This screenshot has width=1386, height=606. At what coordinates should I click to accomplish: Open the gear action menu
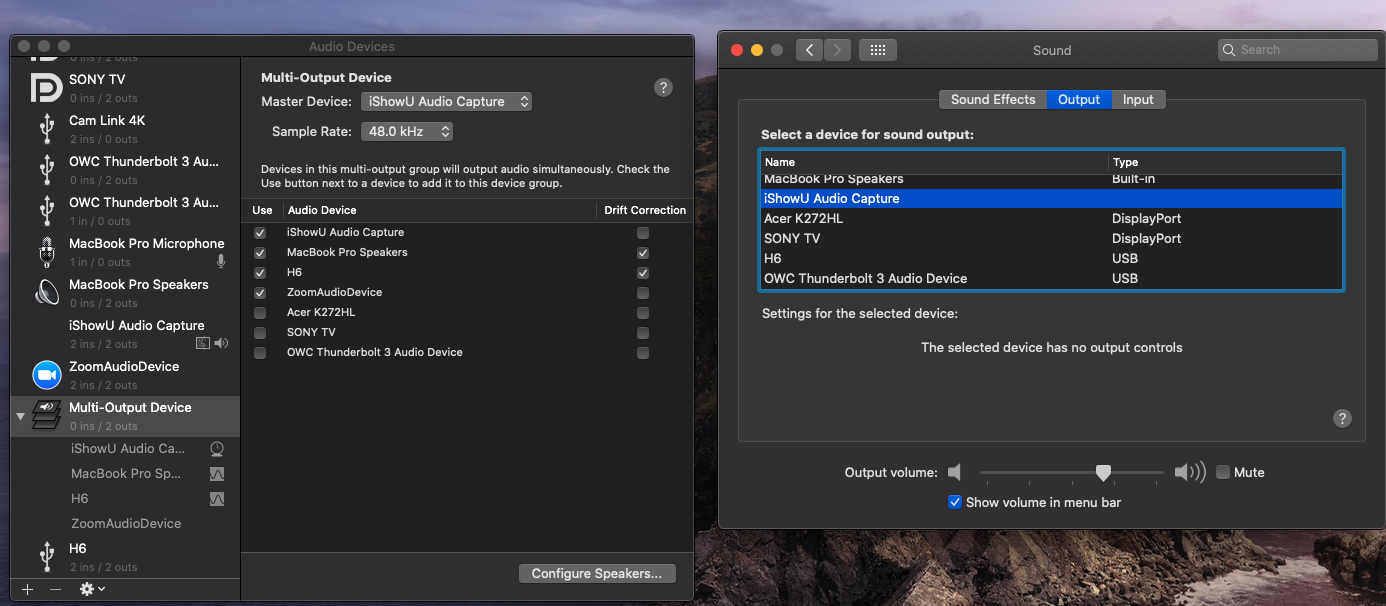click(92, 590)
